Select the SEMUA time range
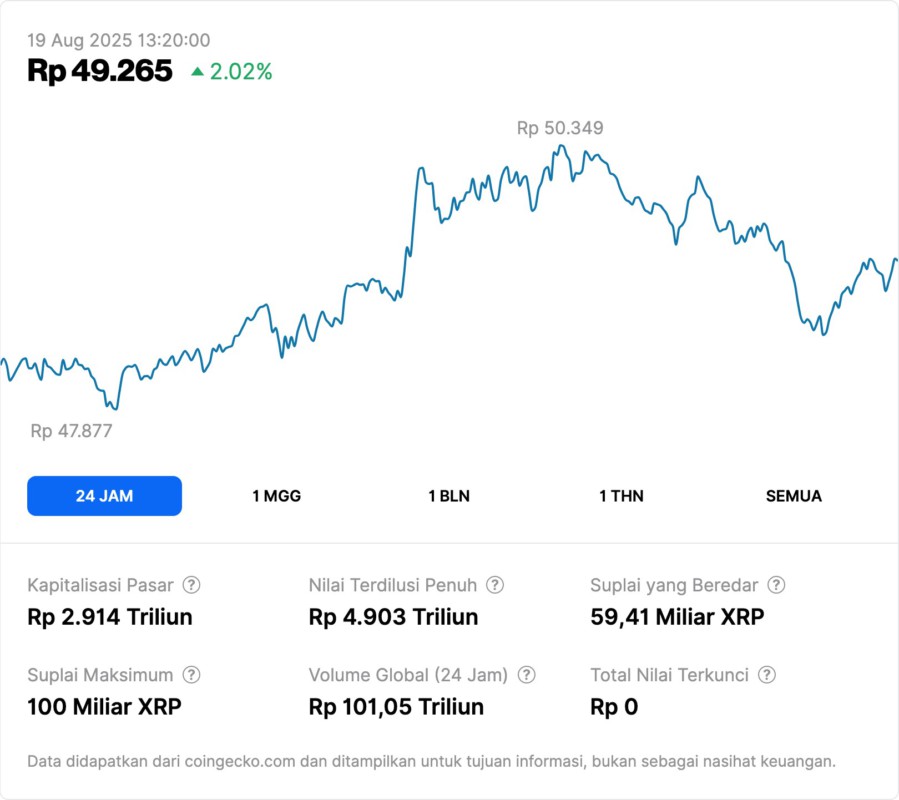 click(794, 496)
